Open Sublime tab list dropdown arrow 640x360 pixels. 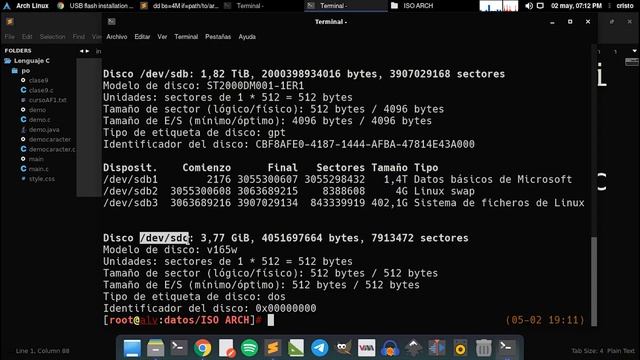tap(634, 51)
